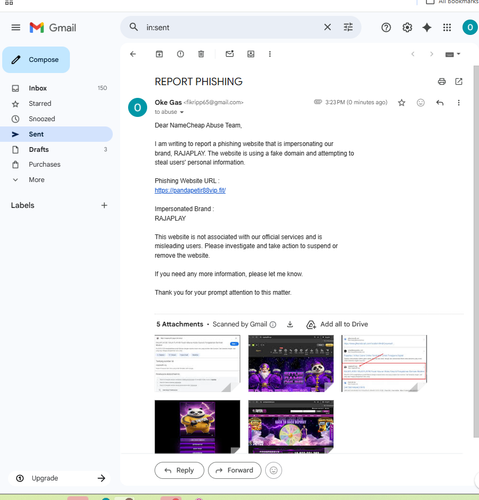Add an emoji reaction beside the star

[x=421, y=103]
